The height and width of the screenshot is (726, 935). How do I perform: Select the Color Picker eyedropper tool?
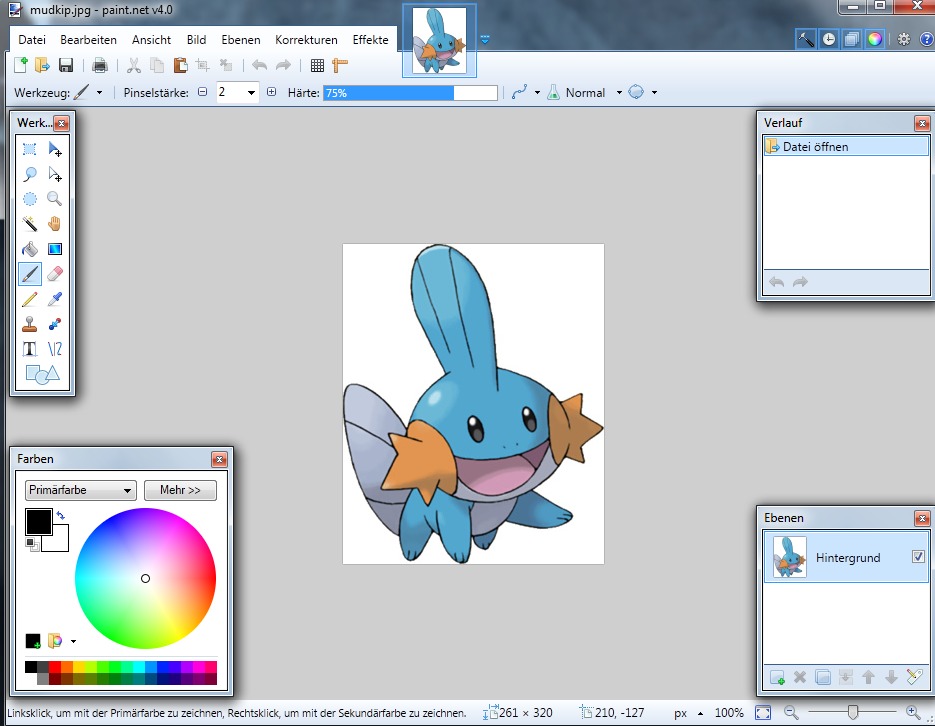point(55,299)
